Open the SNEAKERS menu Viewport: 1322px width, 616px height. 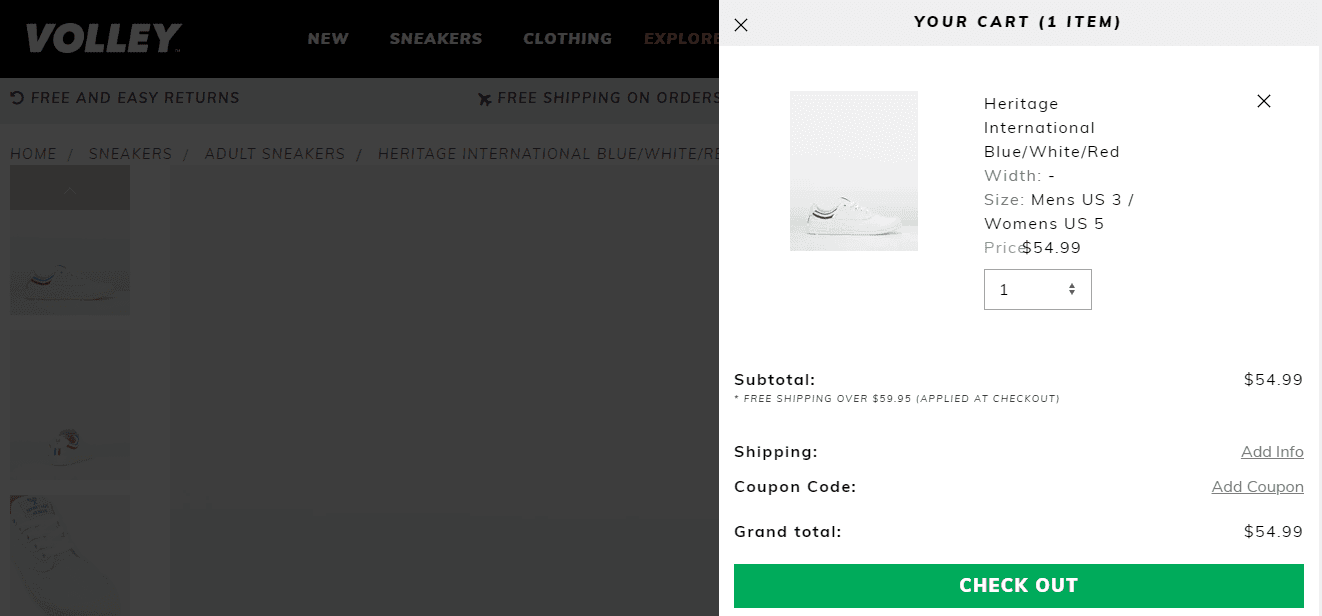pos(436,39)
